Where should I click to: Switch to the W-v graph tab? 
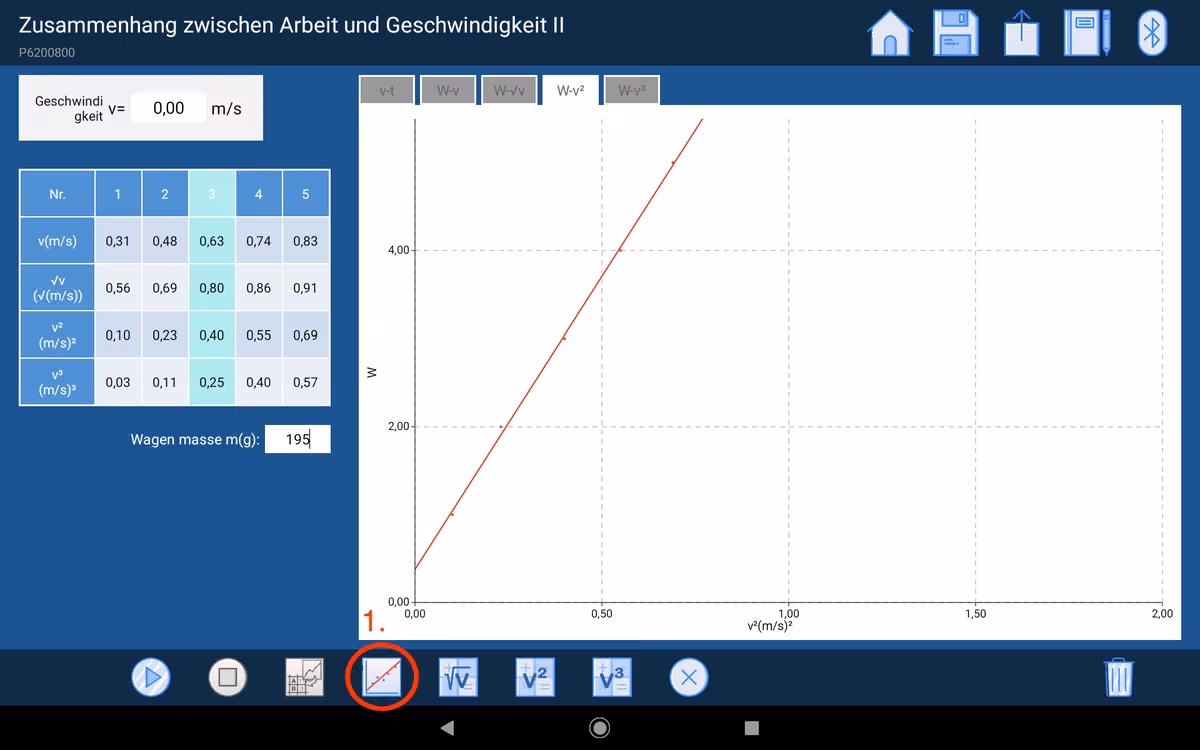pyautogui.click(x=447, y=90)
